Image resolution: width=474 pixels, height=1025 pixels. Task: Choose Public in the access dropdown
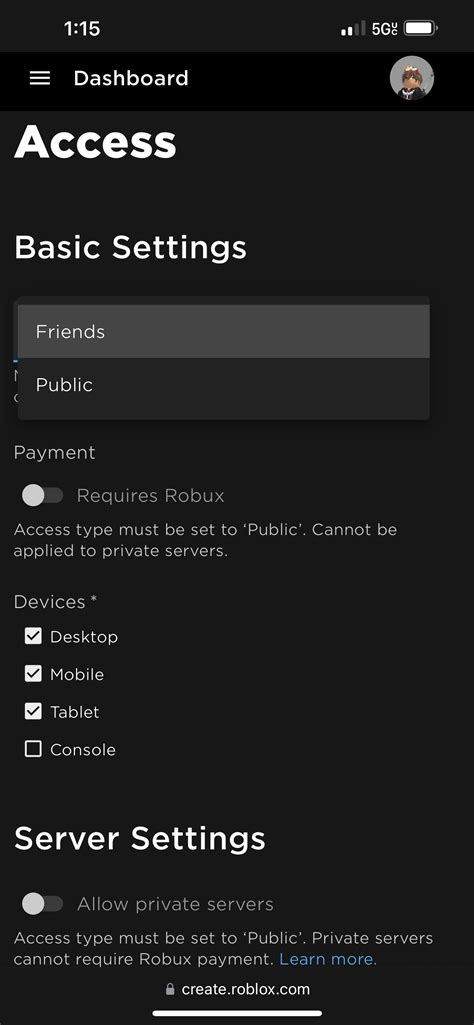(224, 384)
